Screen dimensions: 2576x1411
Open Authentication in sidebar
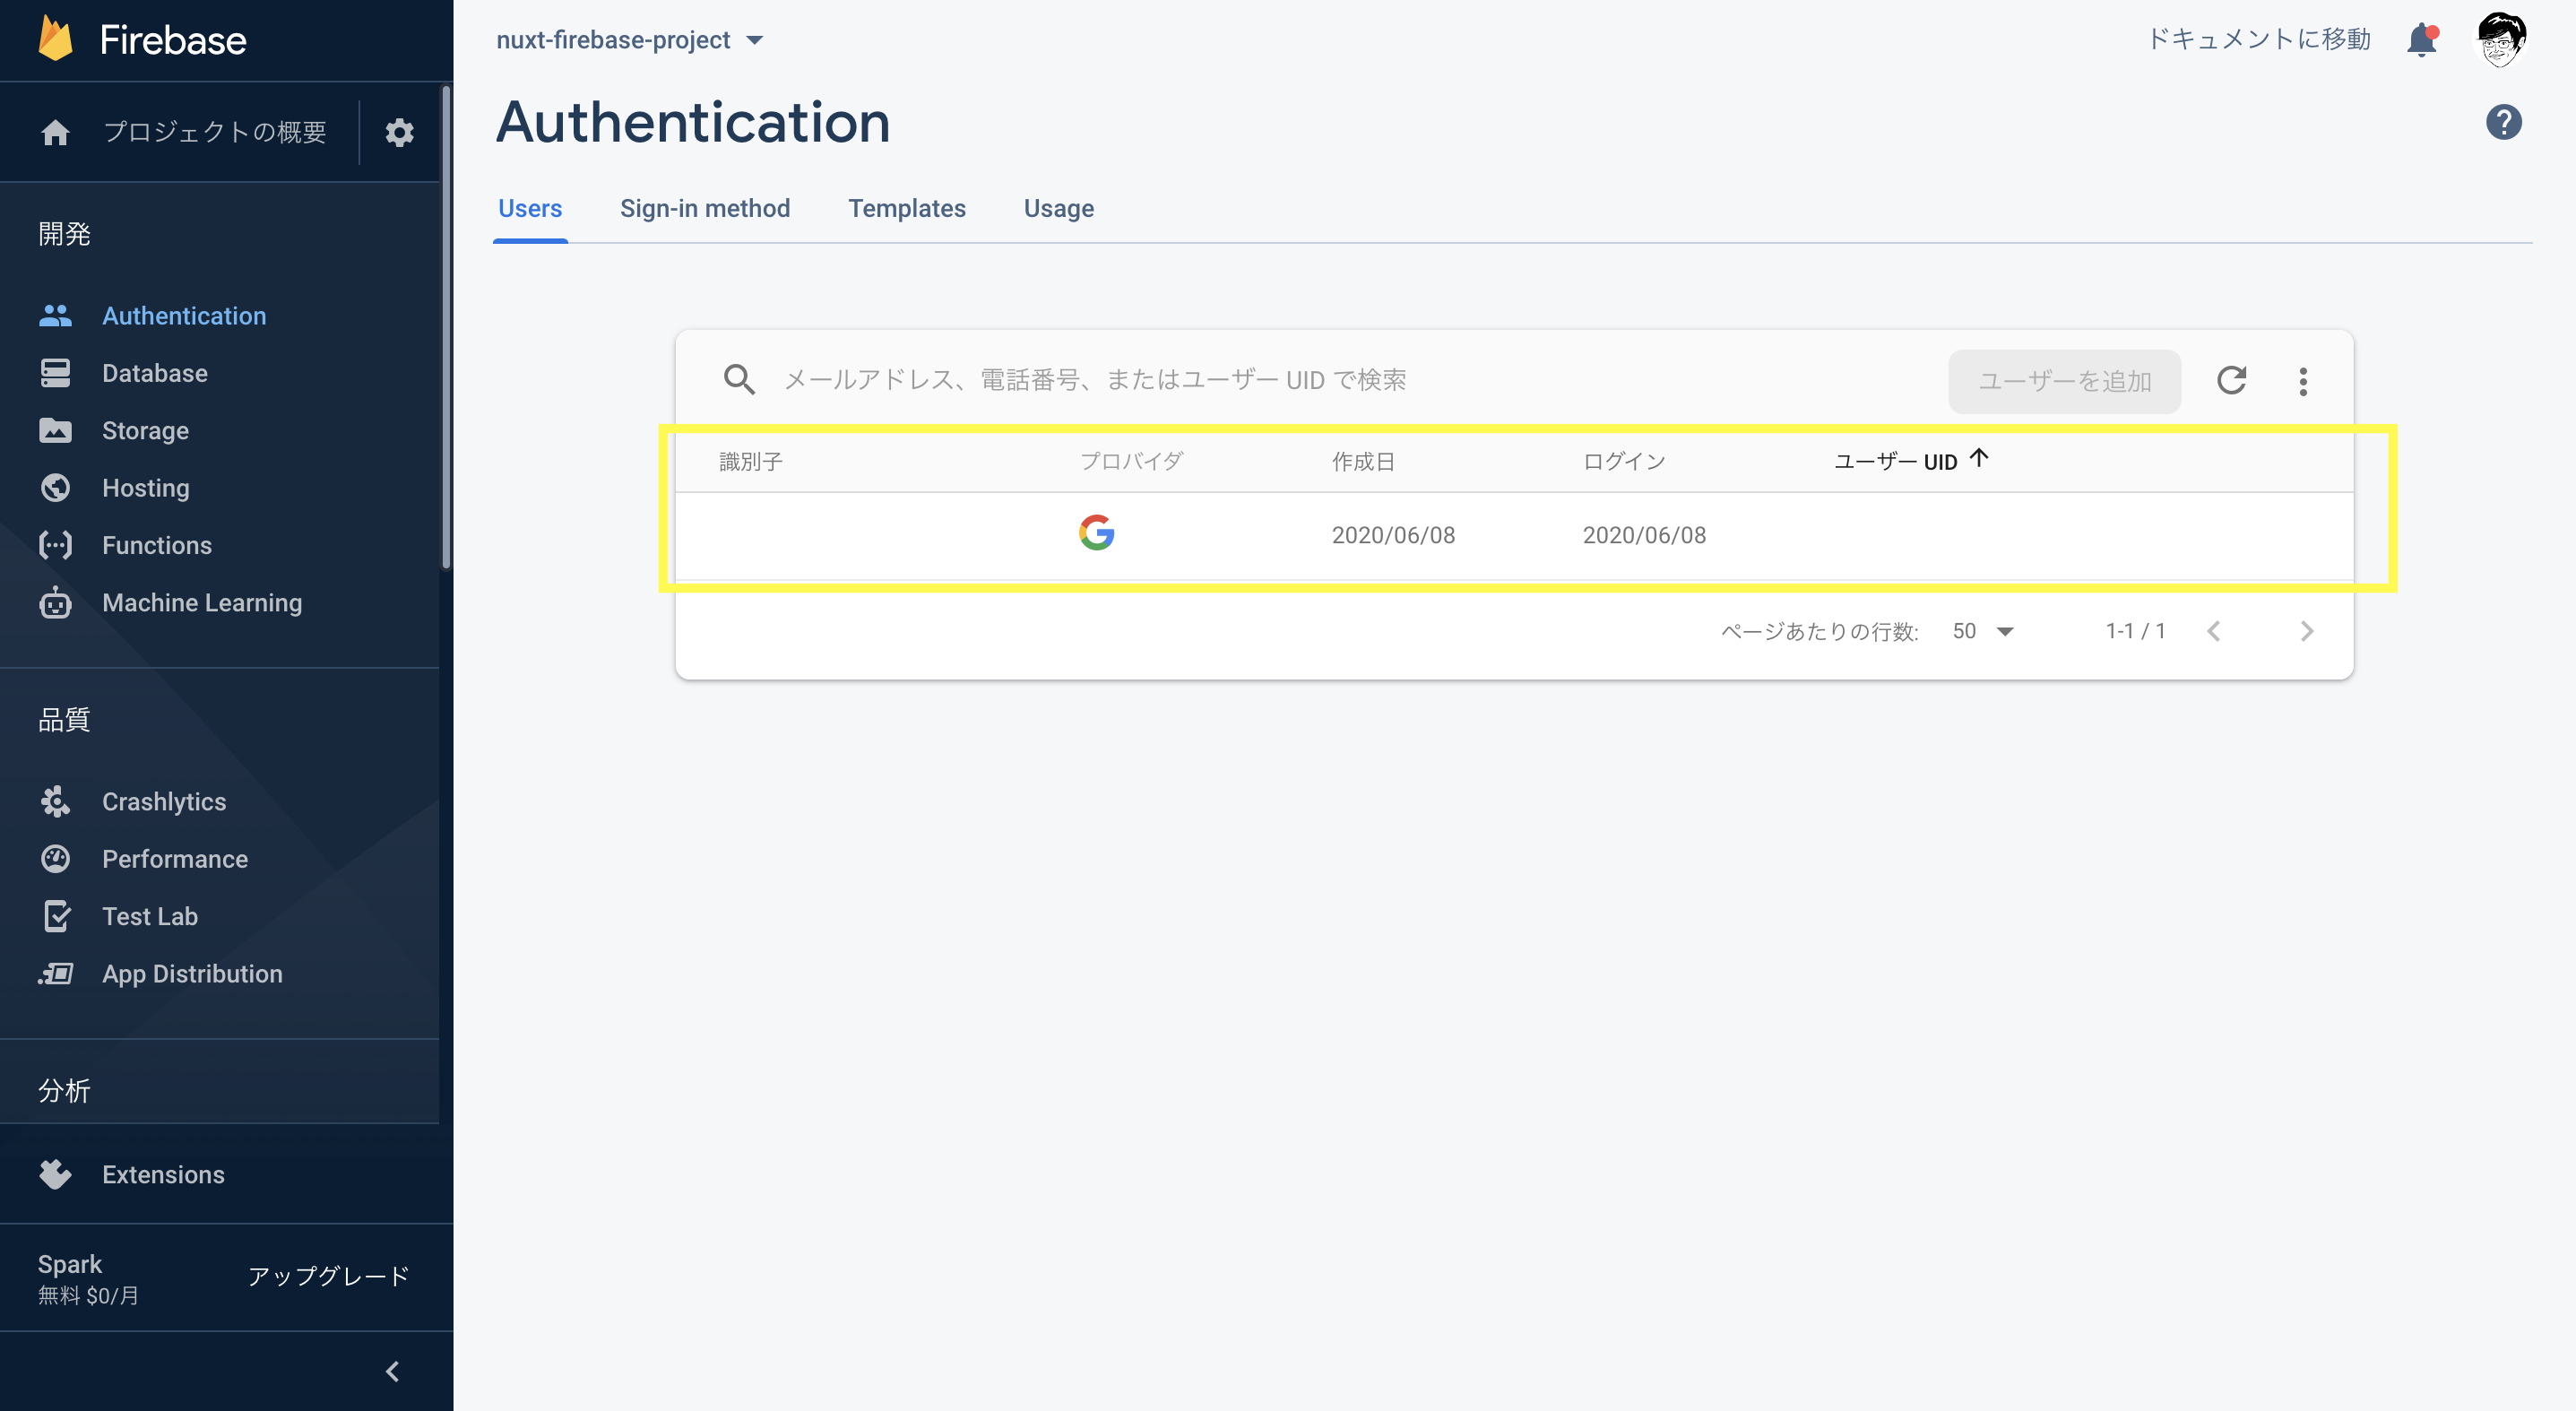pos(184,316)
